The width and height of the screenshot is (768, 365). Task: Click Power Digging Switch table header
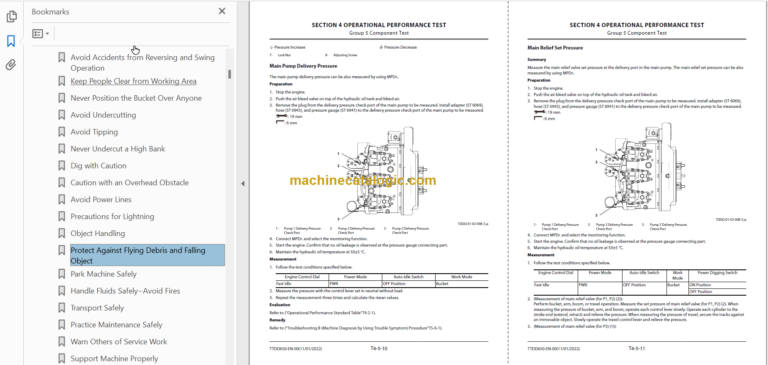717,272
